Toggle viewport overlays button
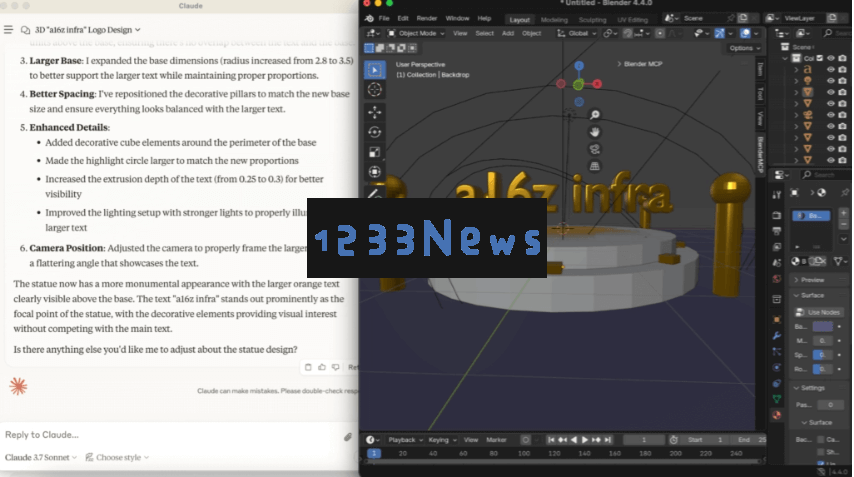The height and width of the screenshot is (477, 854). (x=745, y=33)
